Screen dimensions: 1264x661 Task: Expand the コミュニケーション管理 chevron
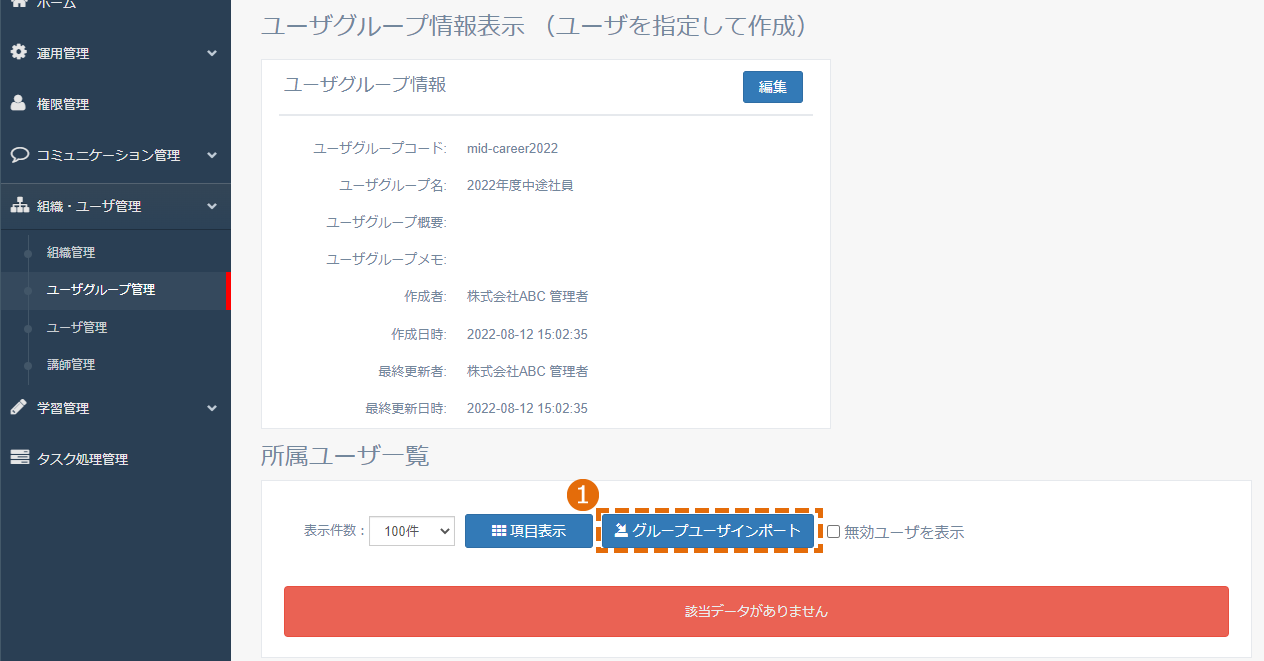pyautogui.click(x=211, y=155)
